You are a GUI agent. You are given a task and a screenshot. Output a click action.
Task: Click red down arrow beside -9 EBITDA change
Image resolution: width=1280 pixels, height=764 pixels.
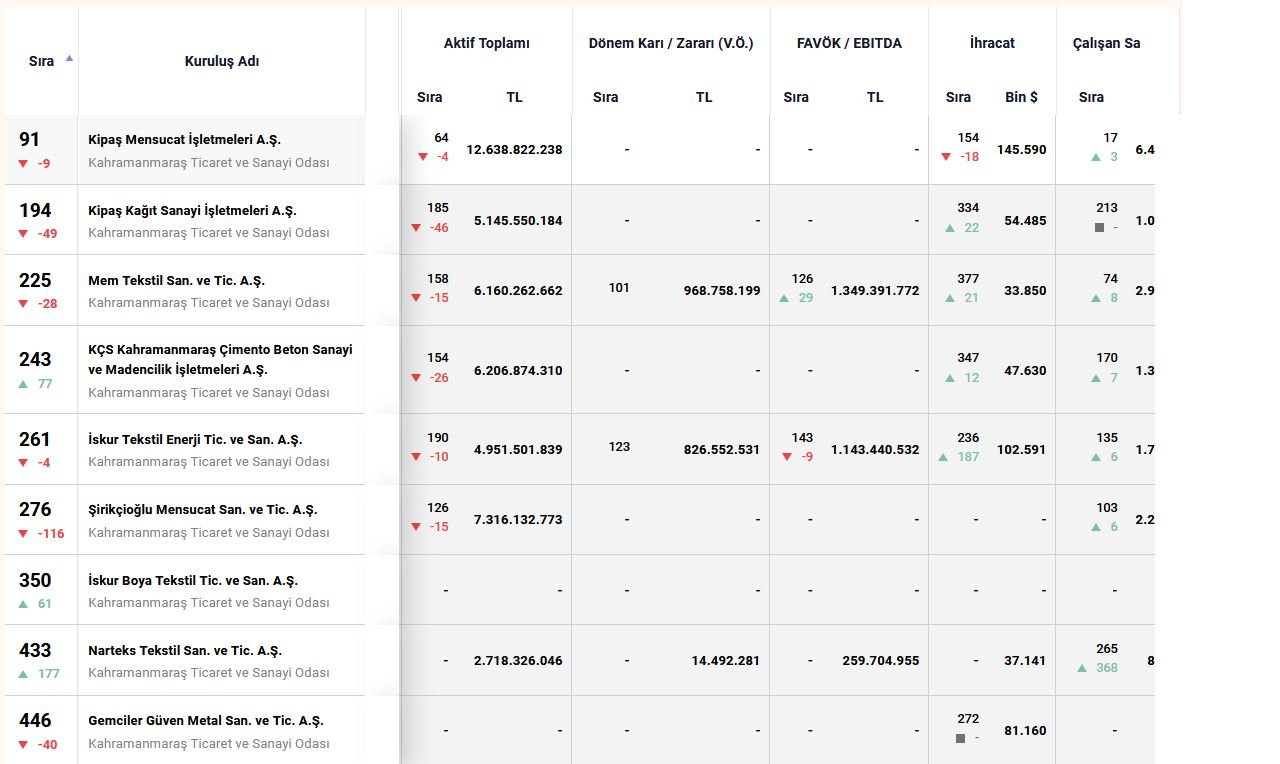[x=788, y=457]
